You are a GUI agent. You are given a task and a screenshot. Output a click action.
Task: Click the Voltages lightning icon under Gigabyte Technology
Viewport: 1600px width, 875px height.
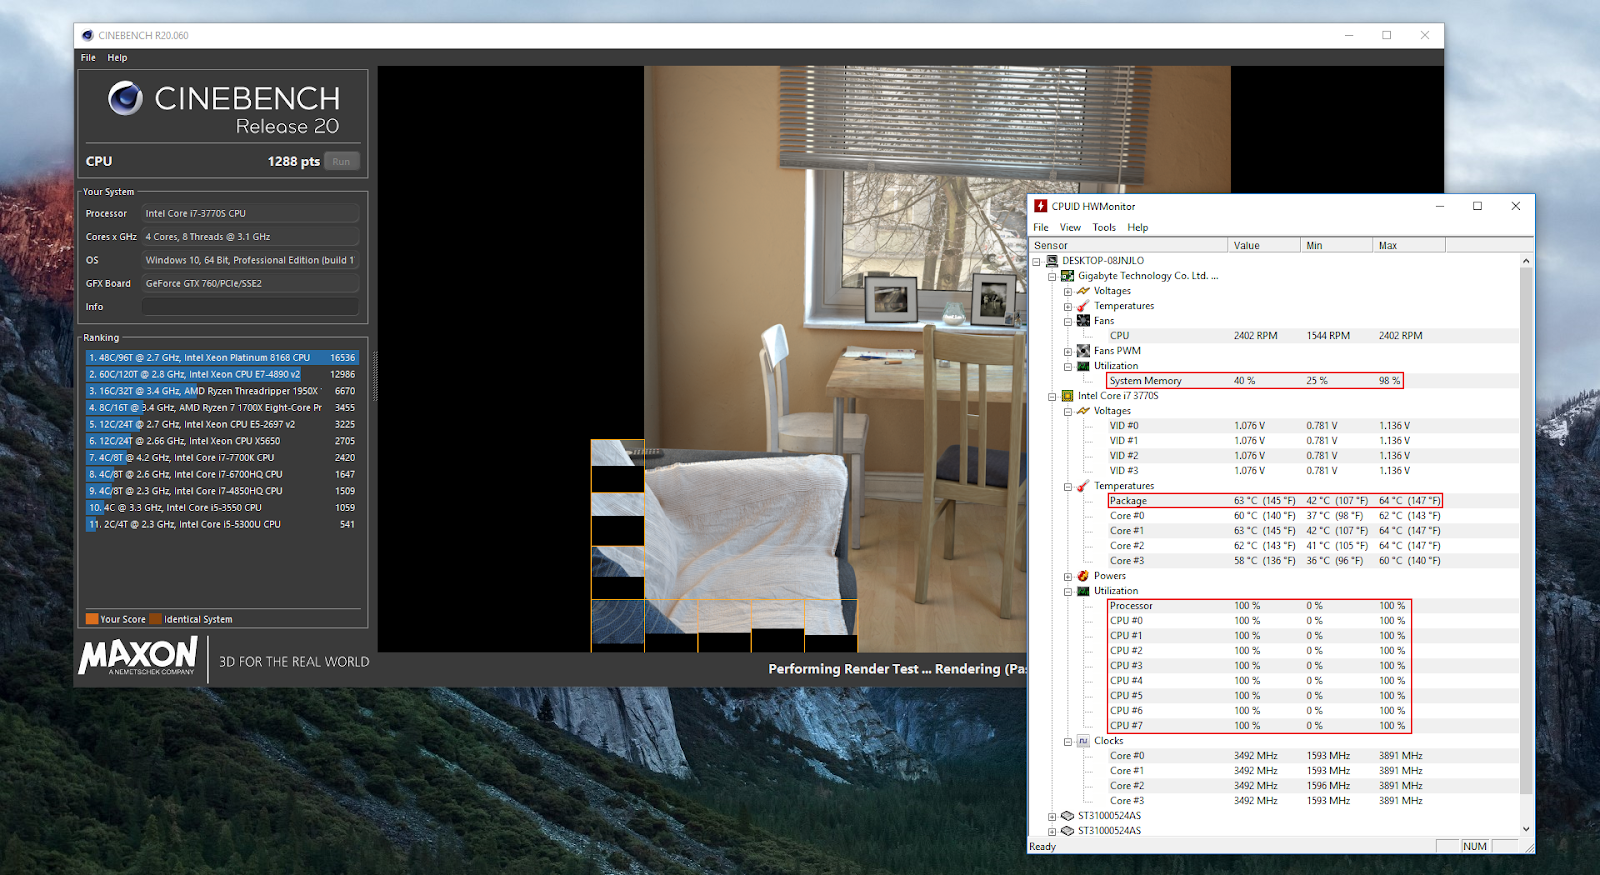pos(1083,291)
